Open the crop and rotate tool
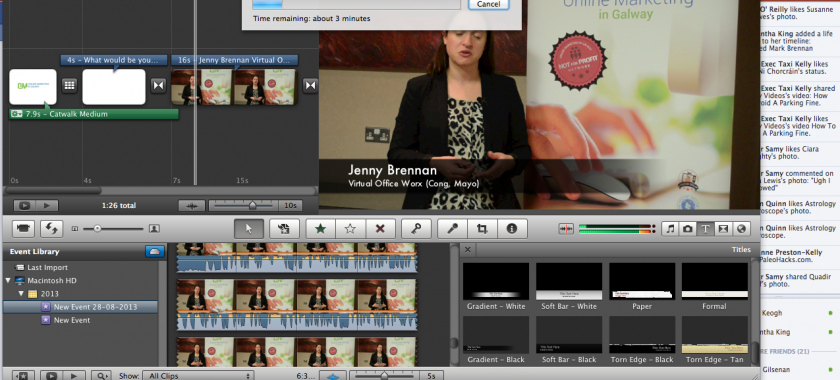Image resolution: width=840 pixels, height=380 pixels. [x=482, y=229]
